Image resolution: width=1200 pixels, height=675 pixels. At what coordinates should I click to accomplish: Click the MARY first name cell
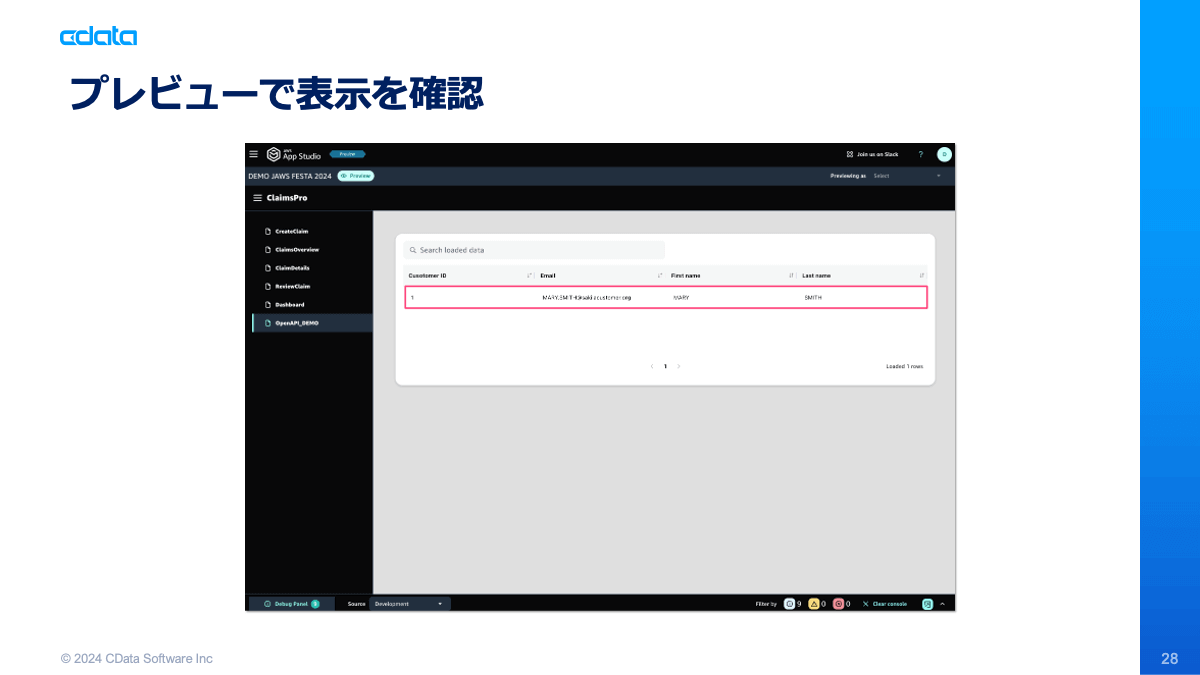[x=681, y=298]
